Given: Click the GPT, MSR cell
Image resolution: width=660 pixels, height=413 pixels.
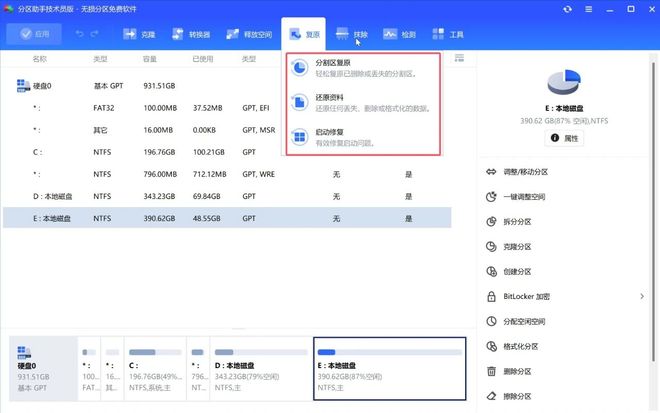Looking at the screenshot, I should coord(258,130).
